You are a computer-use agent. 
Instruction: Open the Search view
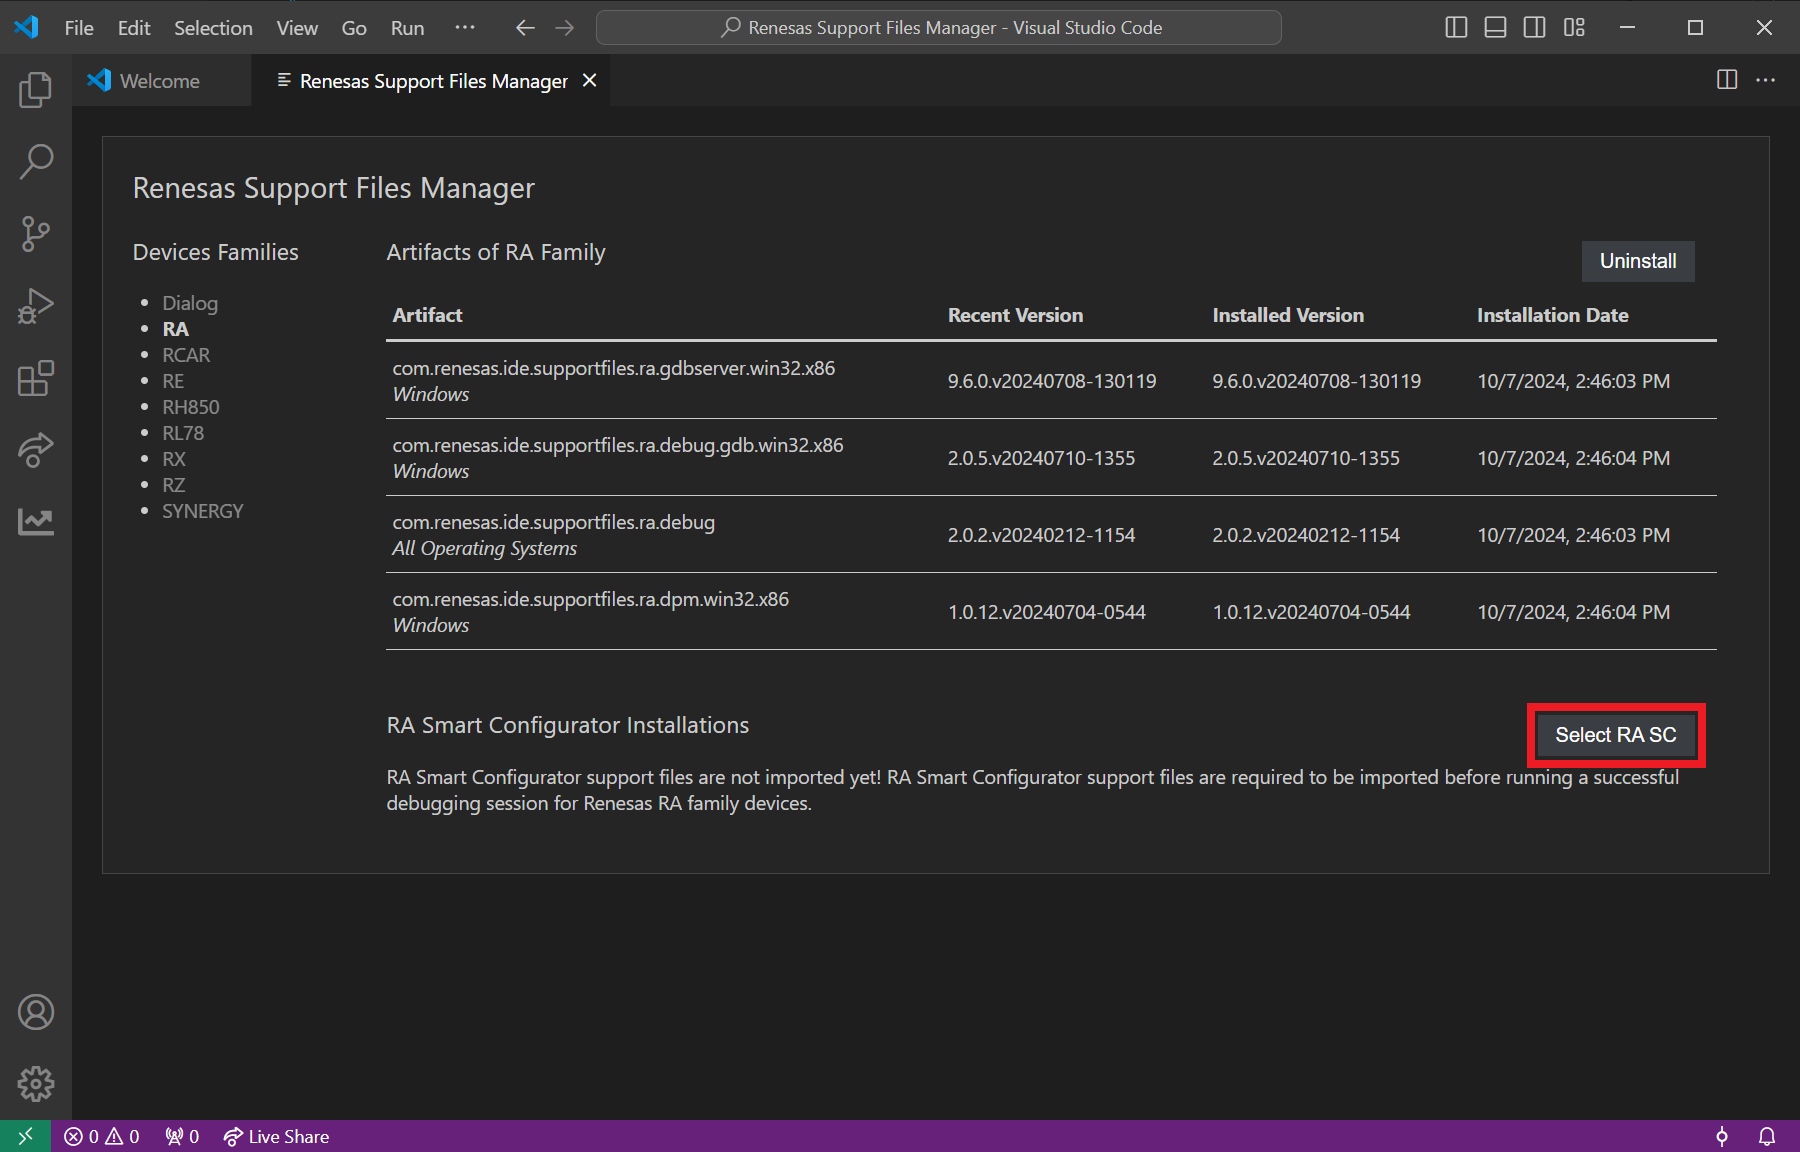pyautogui.click(x=36, y=162)
